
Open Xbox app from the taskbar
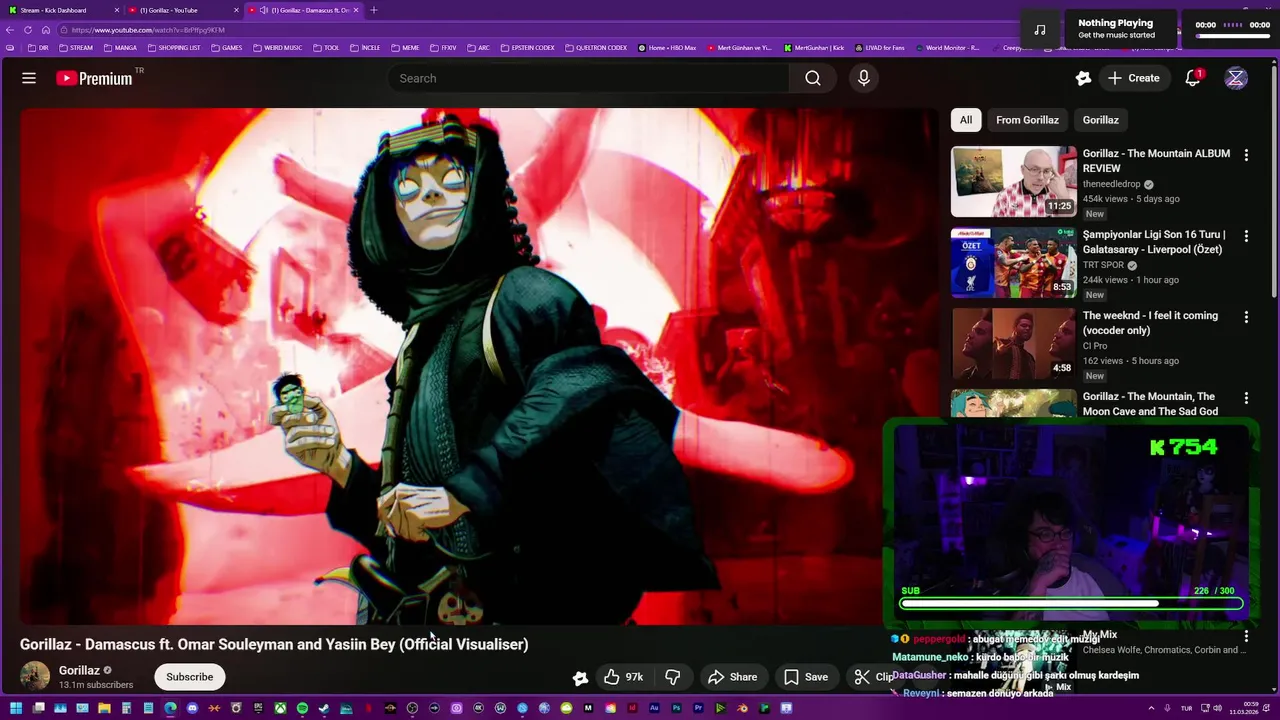[280, 708]
